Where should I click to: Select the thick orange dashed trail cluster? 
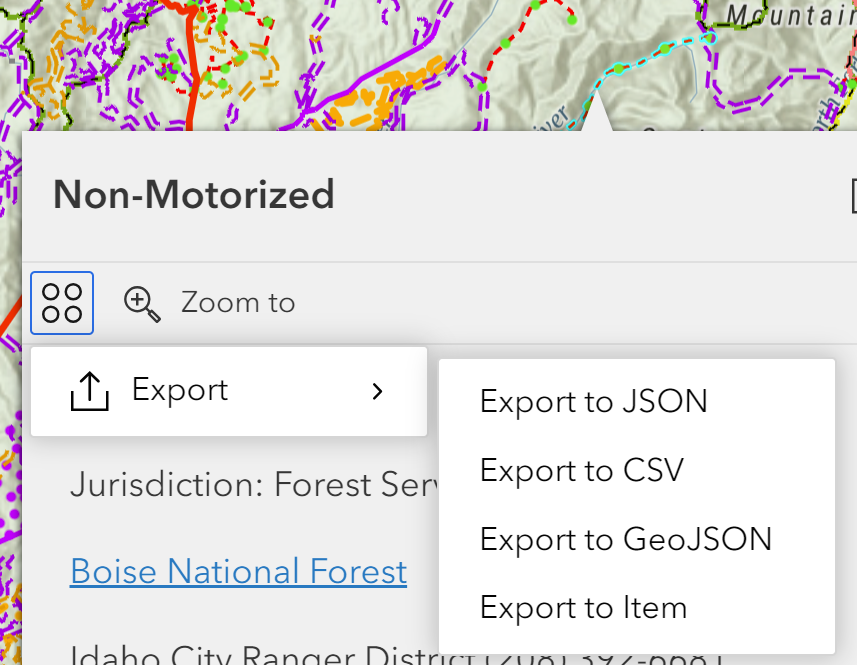[x=383, y=93]
